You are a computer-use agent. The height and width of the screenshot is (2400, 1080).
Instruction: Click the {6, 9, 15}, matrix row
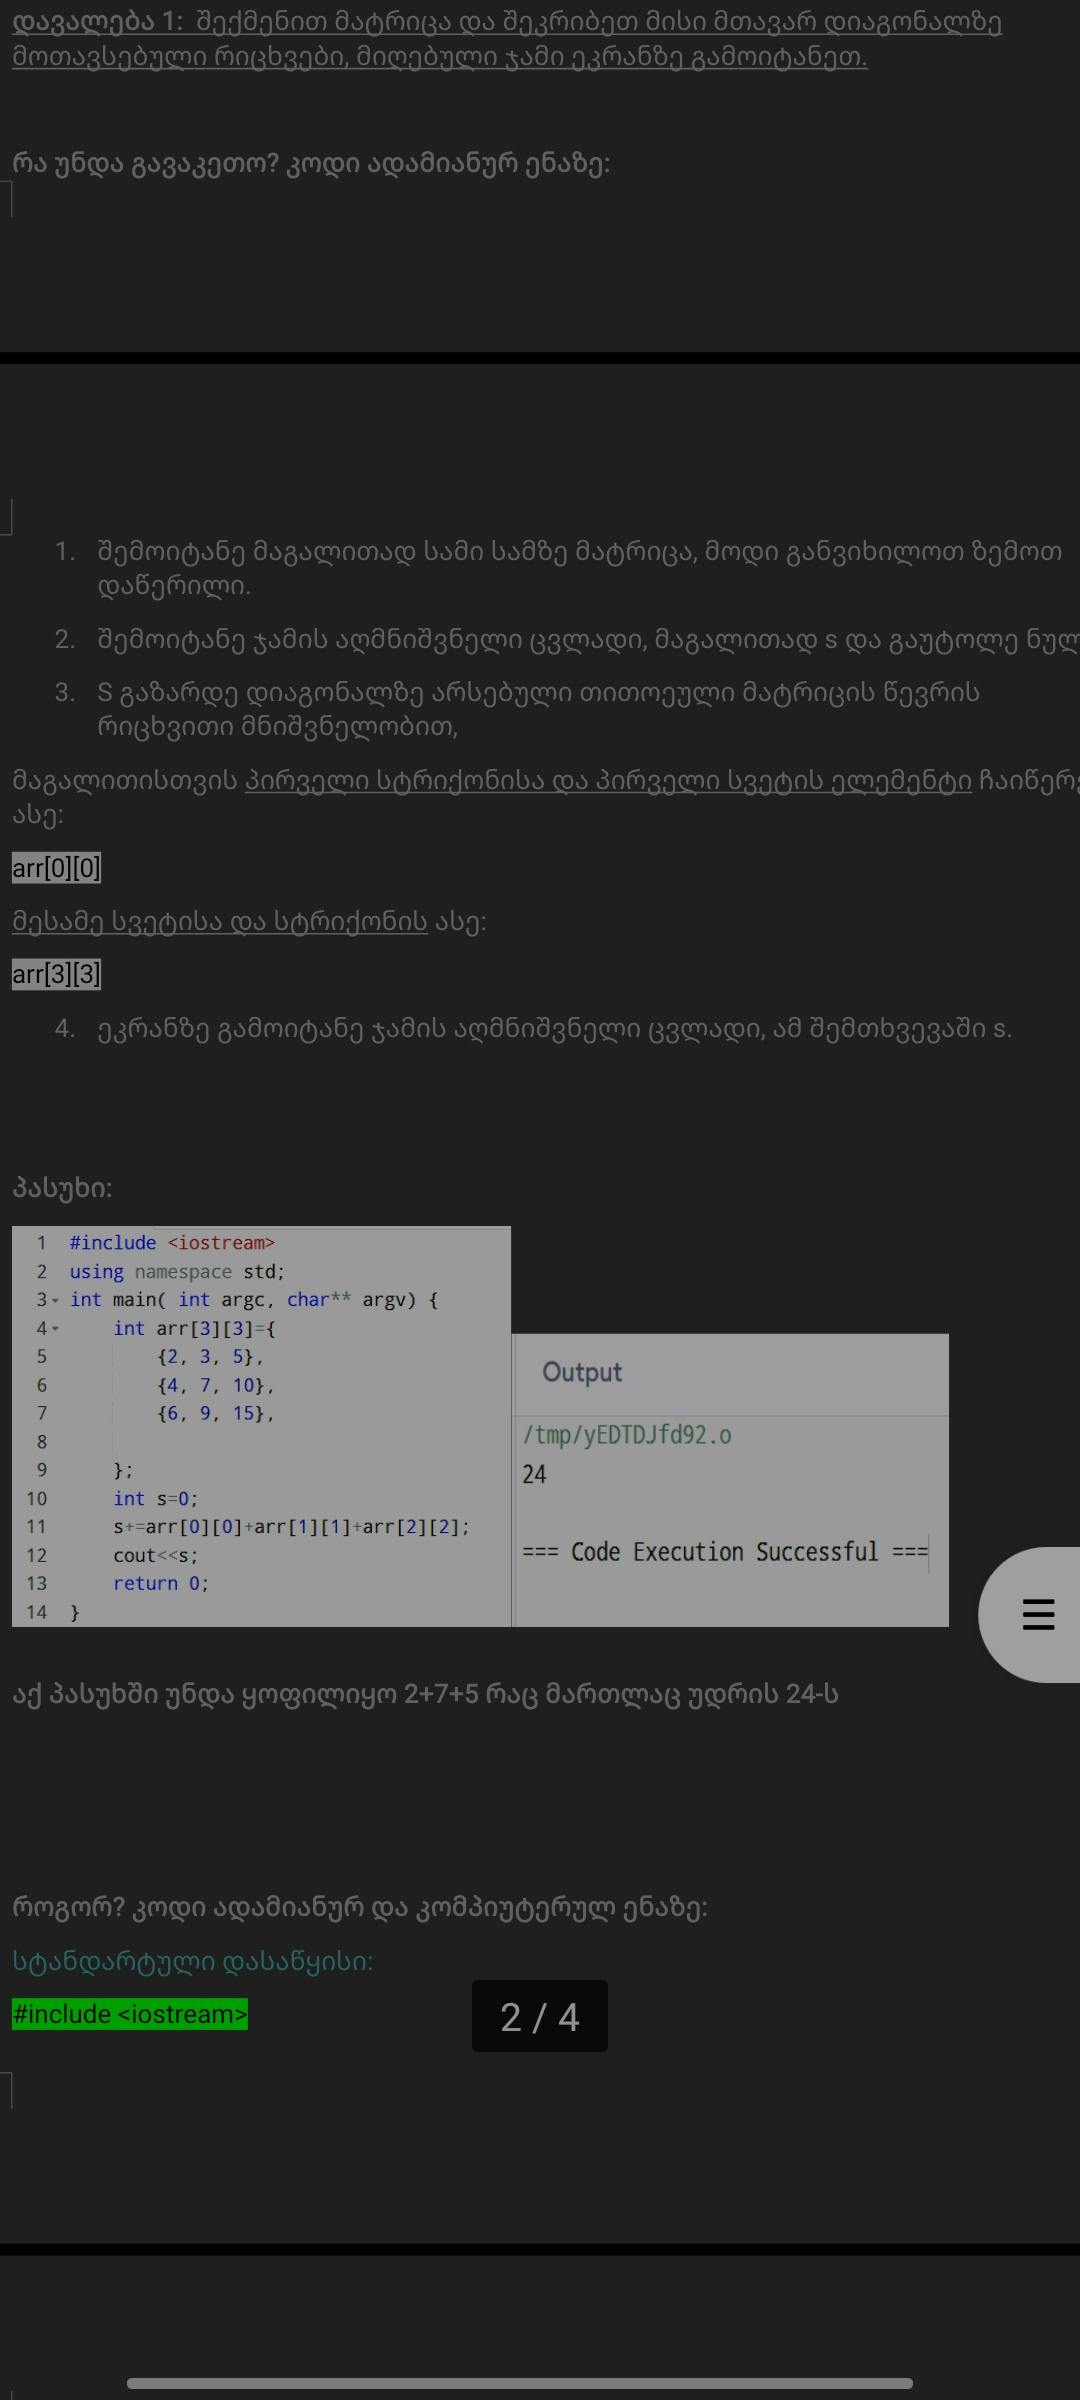[x=215, y=1413]
